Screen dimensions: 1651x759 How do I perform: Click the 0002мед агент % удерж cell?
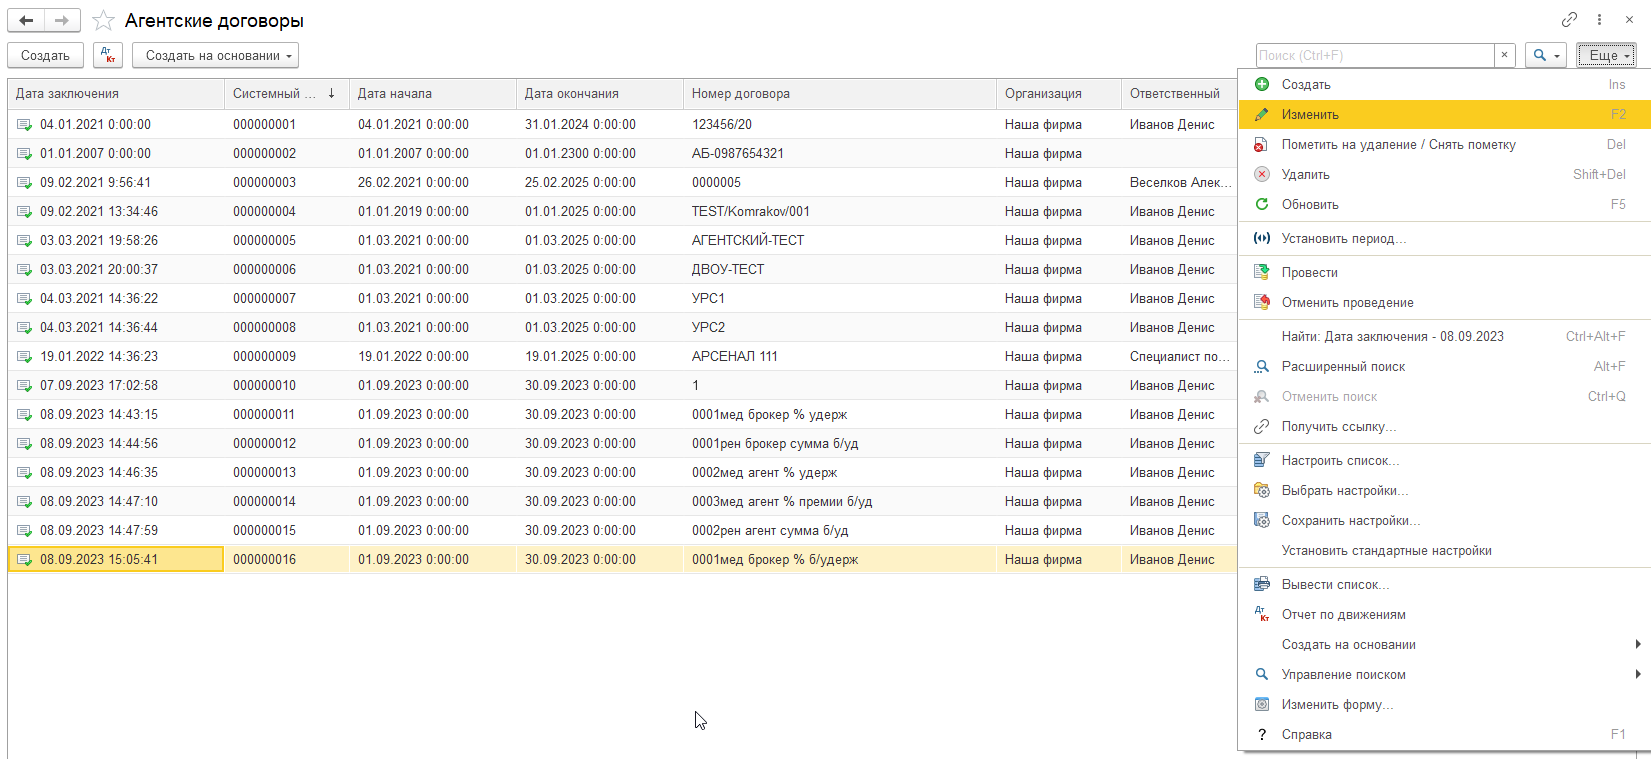pos(840,472)
